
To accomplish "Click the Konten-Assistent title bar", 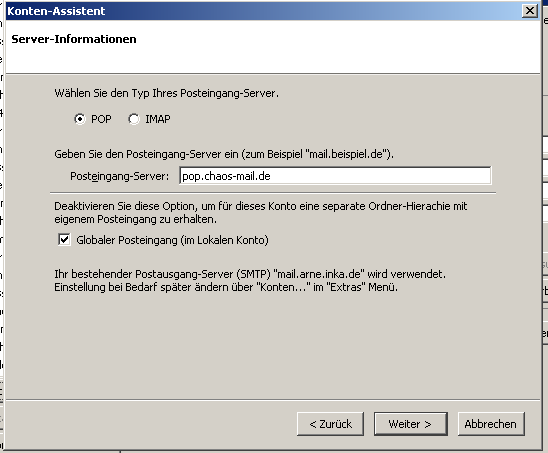I will point(264,11).
